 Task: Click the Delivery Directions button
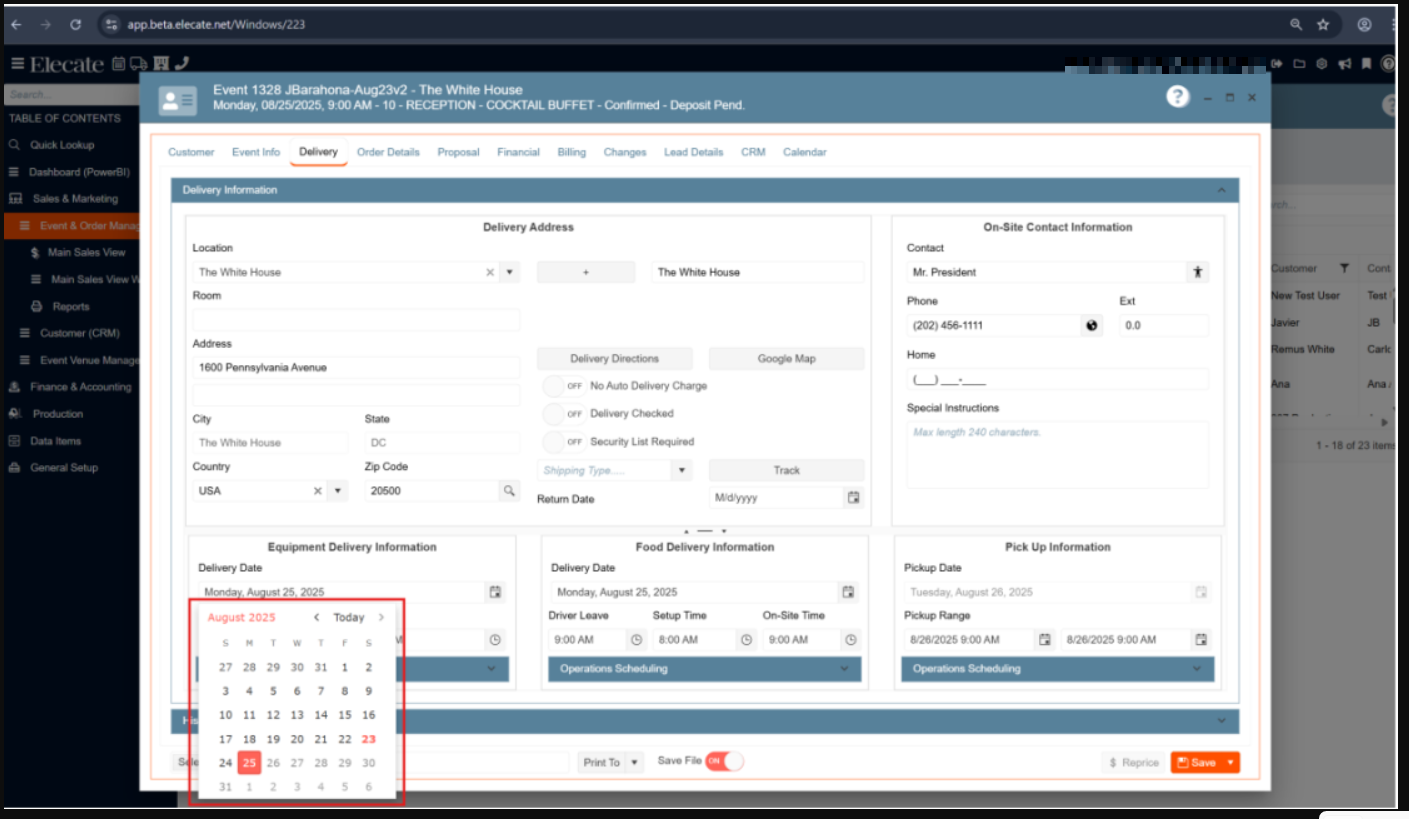pos(614,359)
